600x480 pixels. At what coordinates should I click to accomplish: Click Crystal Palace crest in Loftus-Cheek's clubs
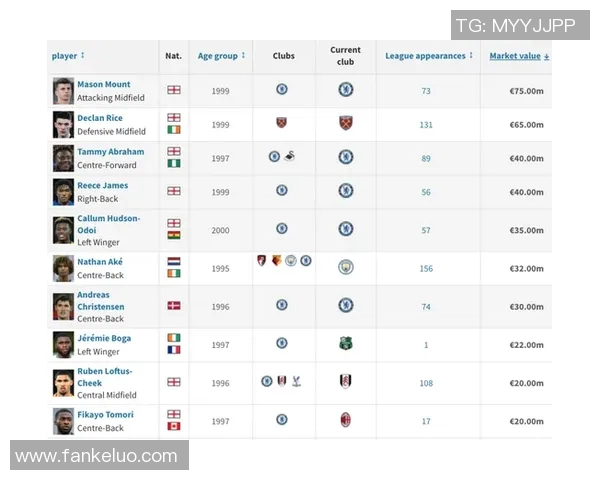coord(296,382)
